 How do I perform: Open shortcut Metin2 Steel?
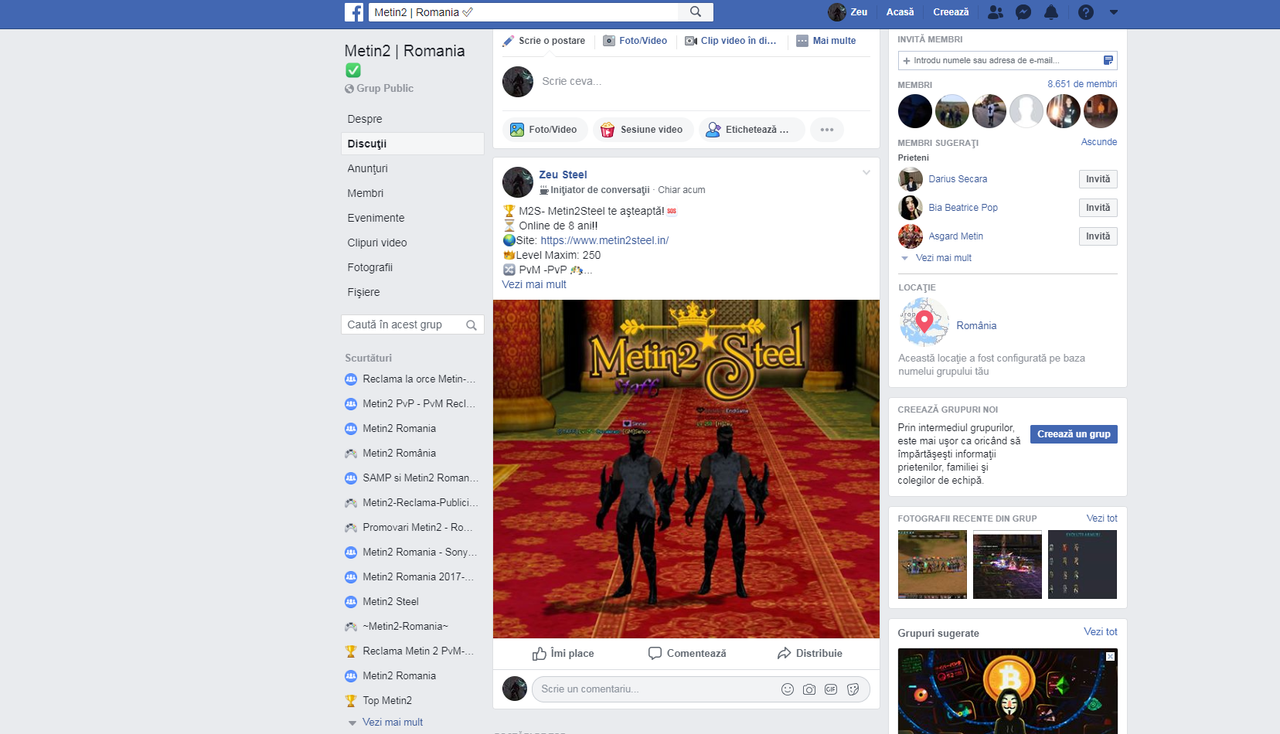click(382, 602)
